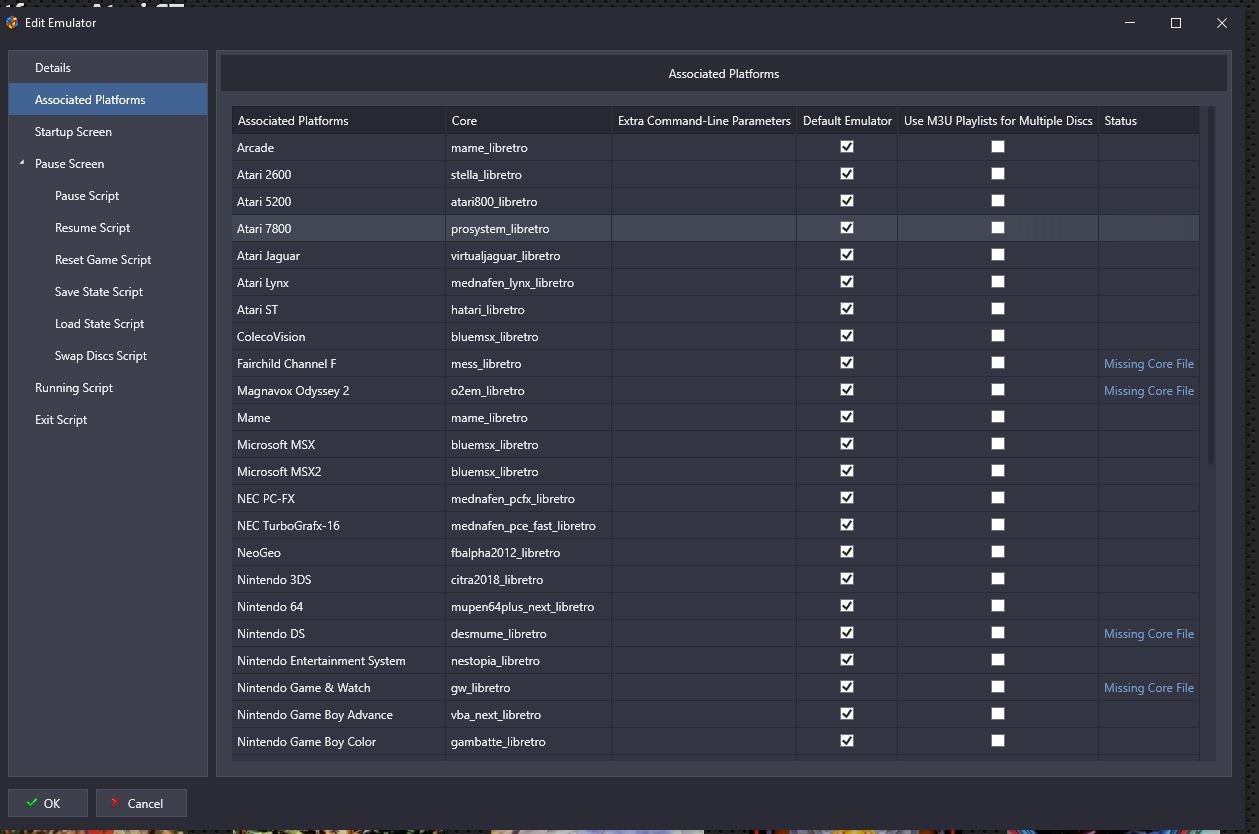Select the mednafen_pce_fast_libretro core cell
The height and width of the screenshot is (834, 1259).
(529, 526)
